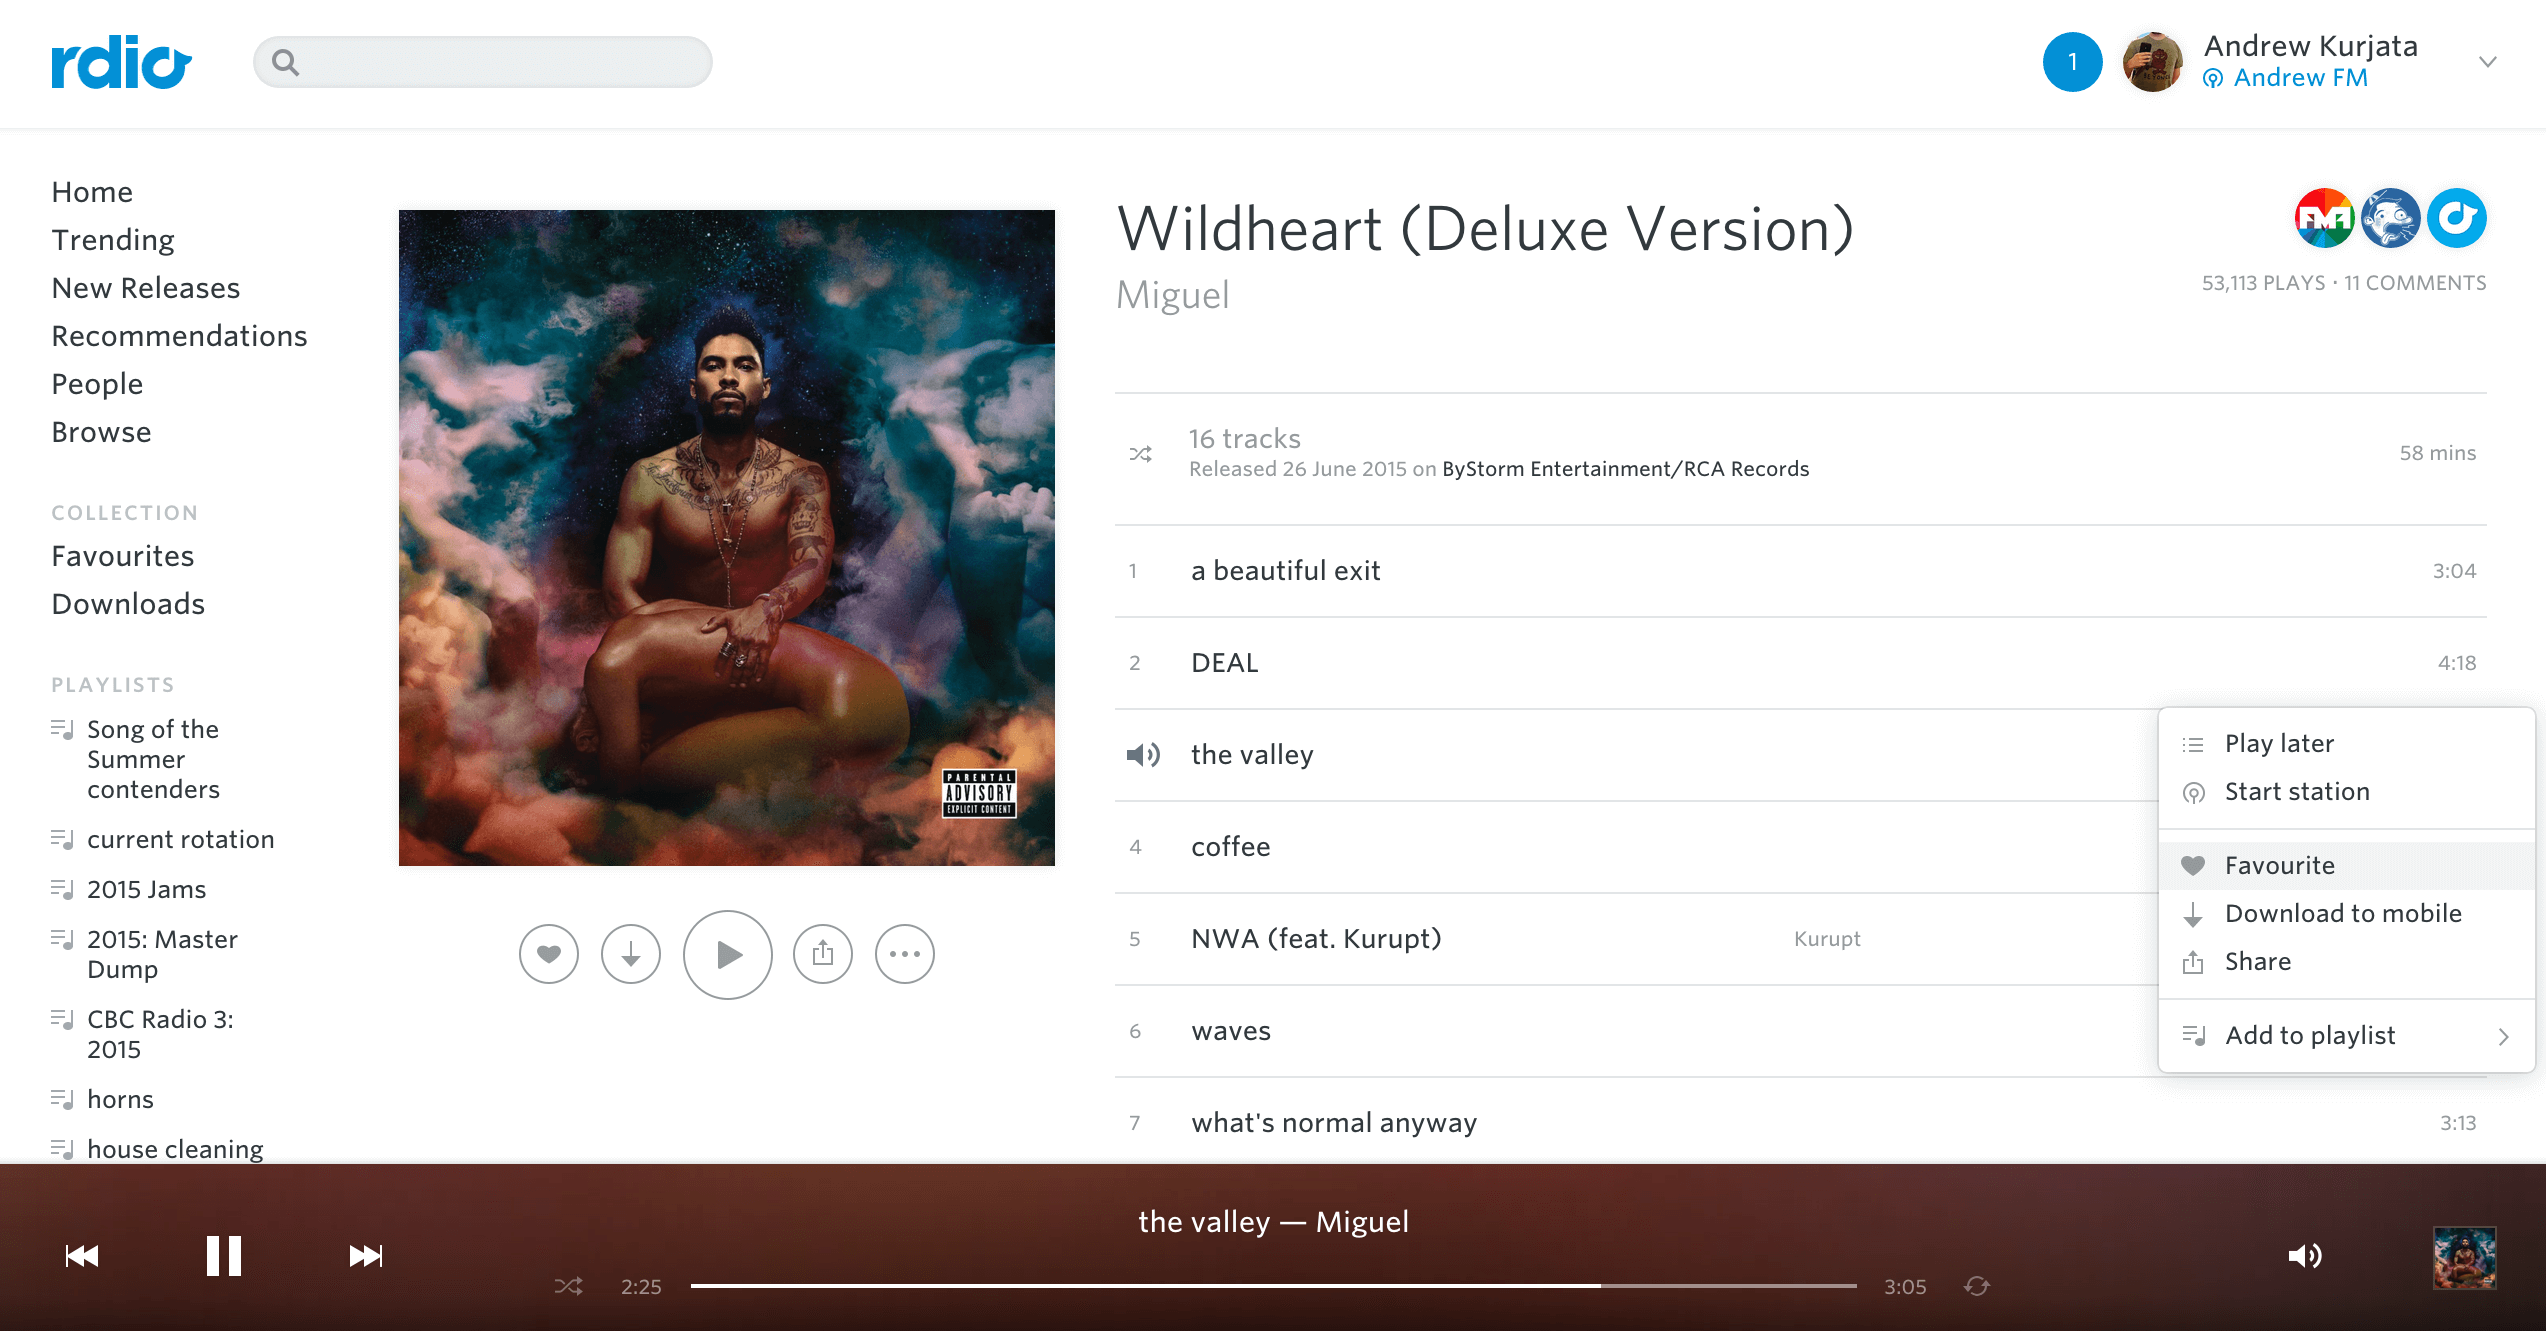Image resolution: width=2546 pixels, height=1331 pixels.
Task: Toggle repeat next to the 3:05 time
Action: pos(1977,1286)
